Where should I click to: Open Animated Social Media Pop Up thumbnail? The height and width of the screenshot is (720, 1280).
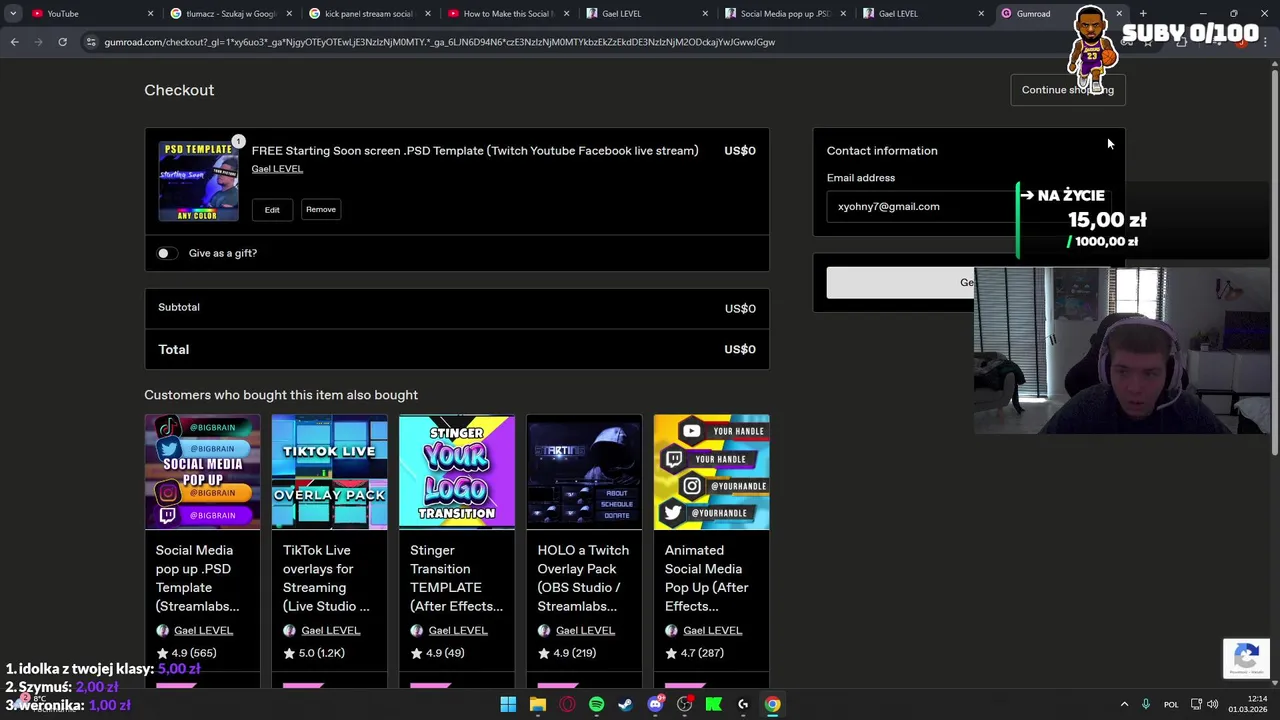click(711, 472)
